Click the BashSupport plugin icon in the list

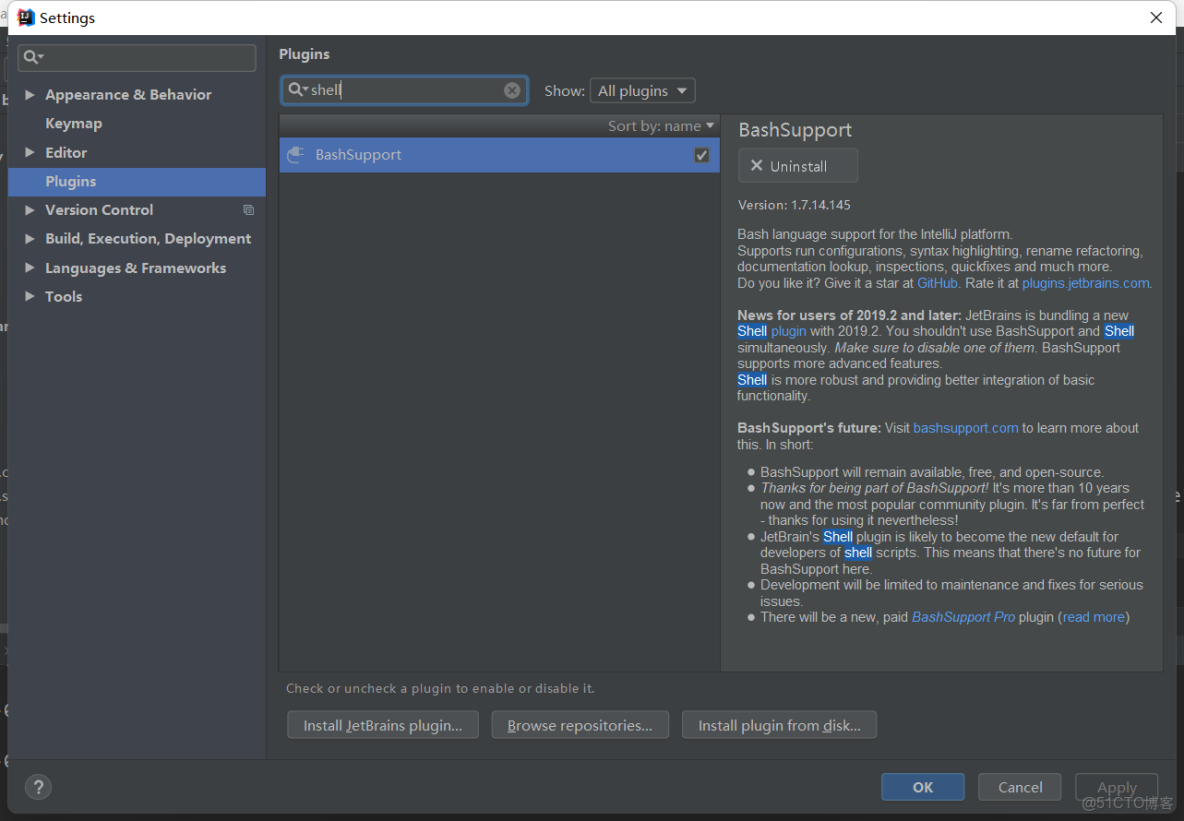pos(295,155)
